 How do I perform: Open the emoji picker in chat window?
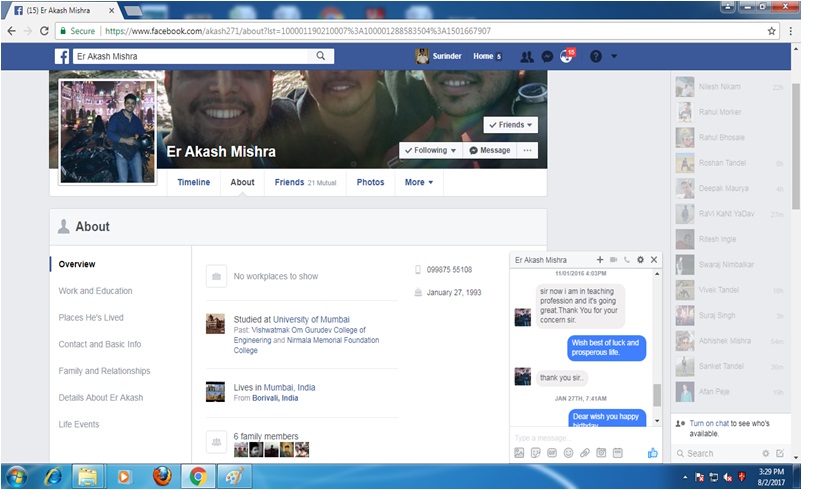[568, 453]
